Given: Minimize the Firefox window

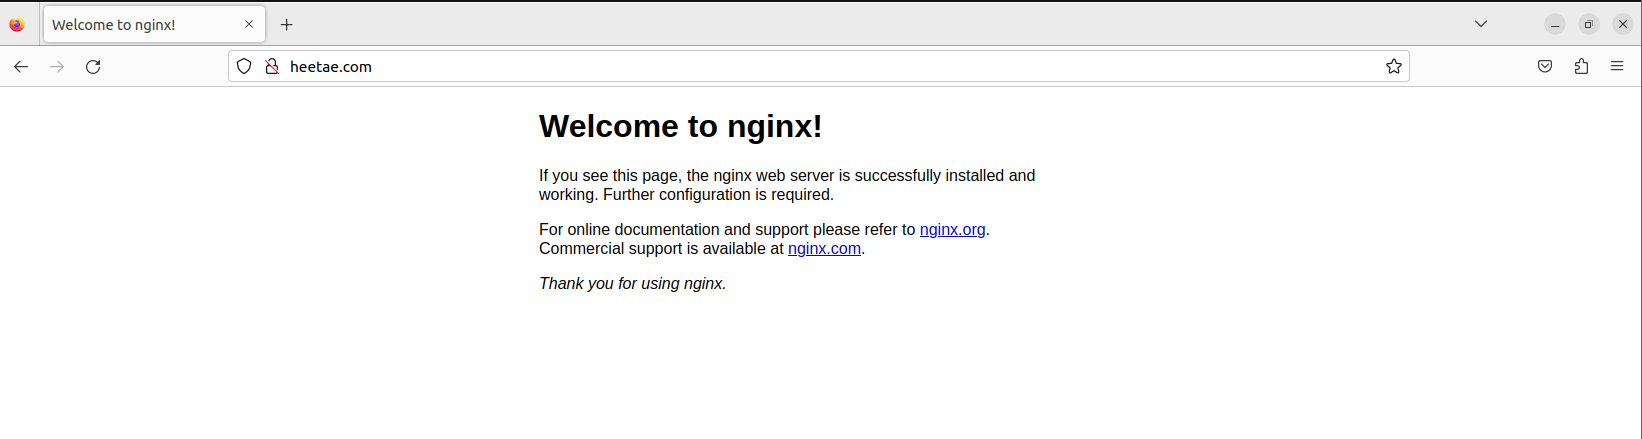Looking at the screenshot, I should pyautogui.click(x=1555, y=25).
